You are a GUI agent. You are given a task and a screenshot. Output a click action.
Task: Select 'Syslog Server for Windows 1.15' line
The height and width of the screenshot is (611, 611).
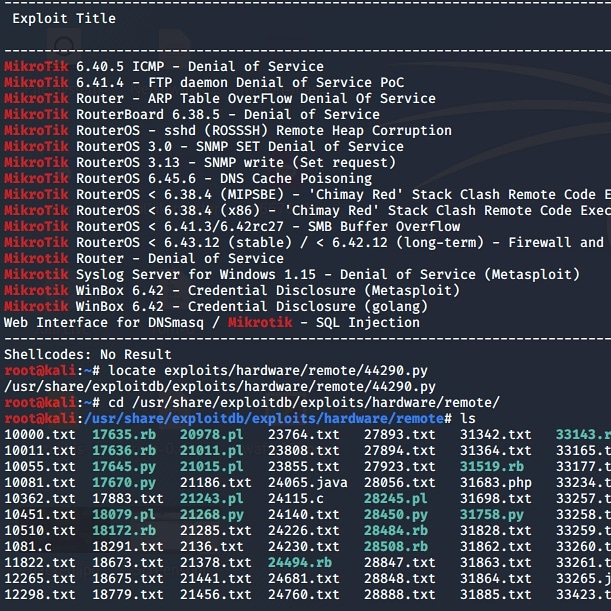coord(292,274)
